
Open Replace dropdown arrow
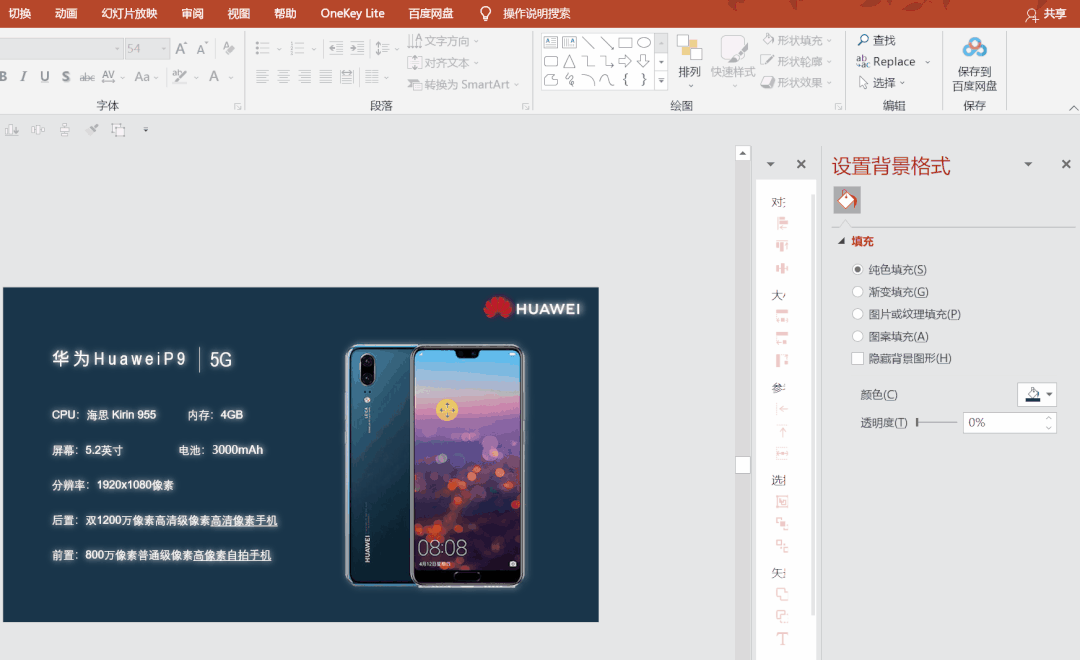click(928, 62)
